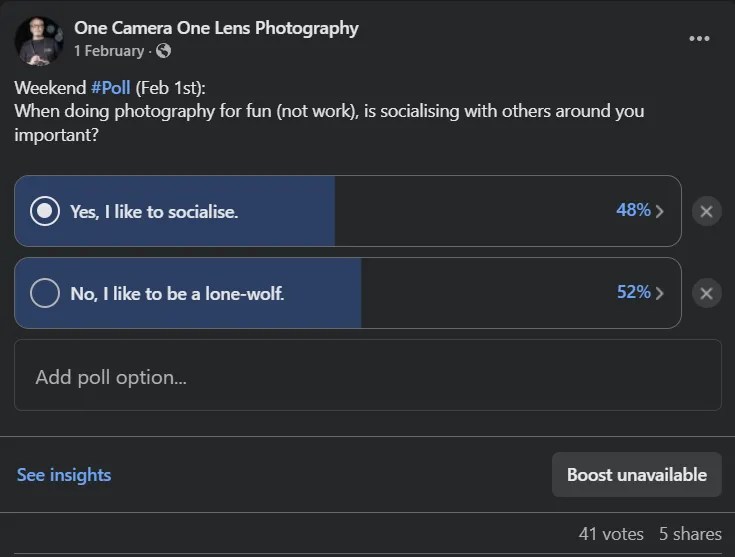This screenshot has width=735, height=557.
Task: Click the '1 February' post timestamp
Action: point(109,51)
